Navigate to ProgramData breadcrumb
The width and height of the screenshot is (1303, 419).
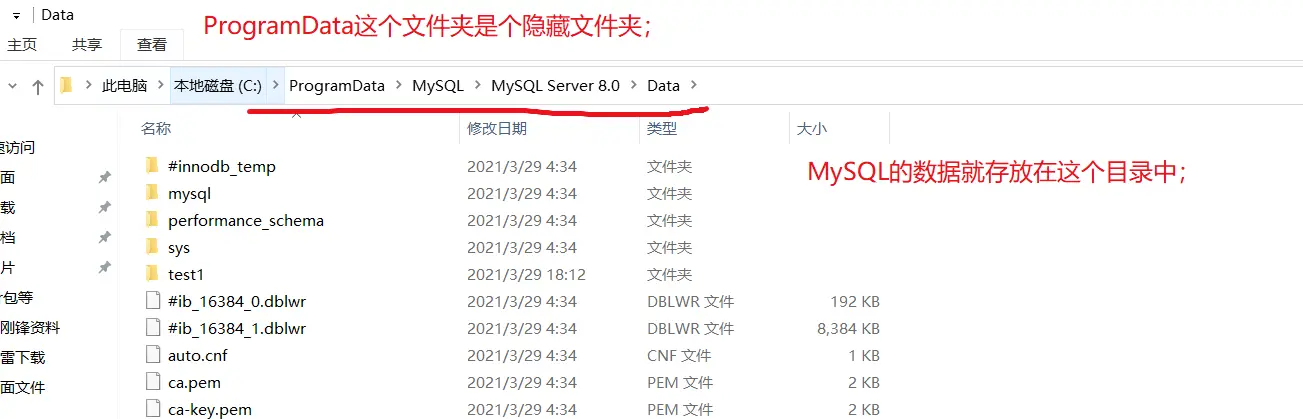pyautogui.click(x=337, y=86)
